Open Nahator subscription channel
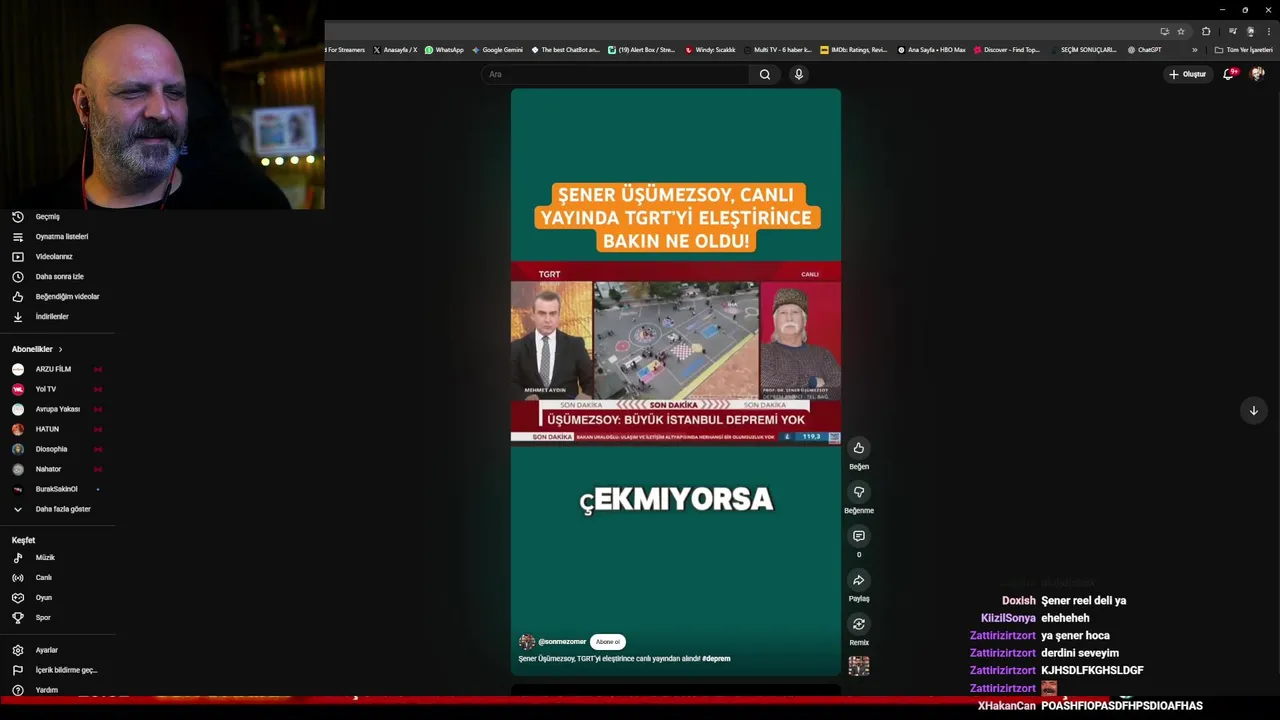The height and width of the screenshot is (720, 1280). pyautogui.click(x=48, y=469)
